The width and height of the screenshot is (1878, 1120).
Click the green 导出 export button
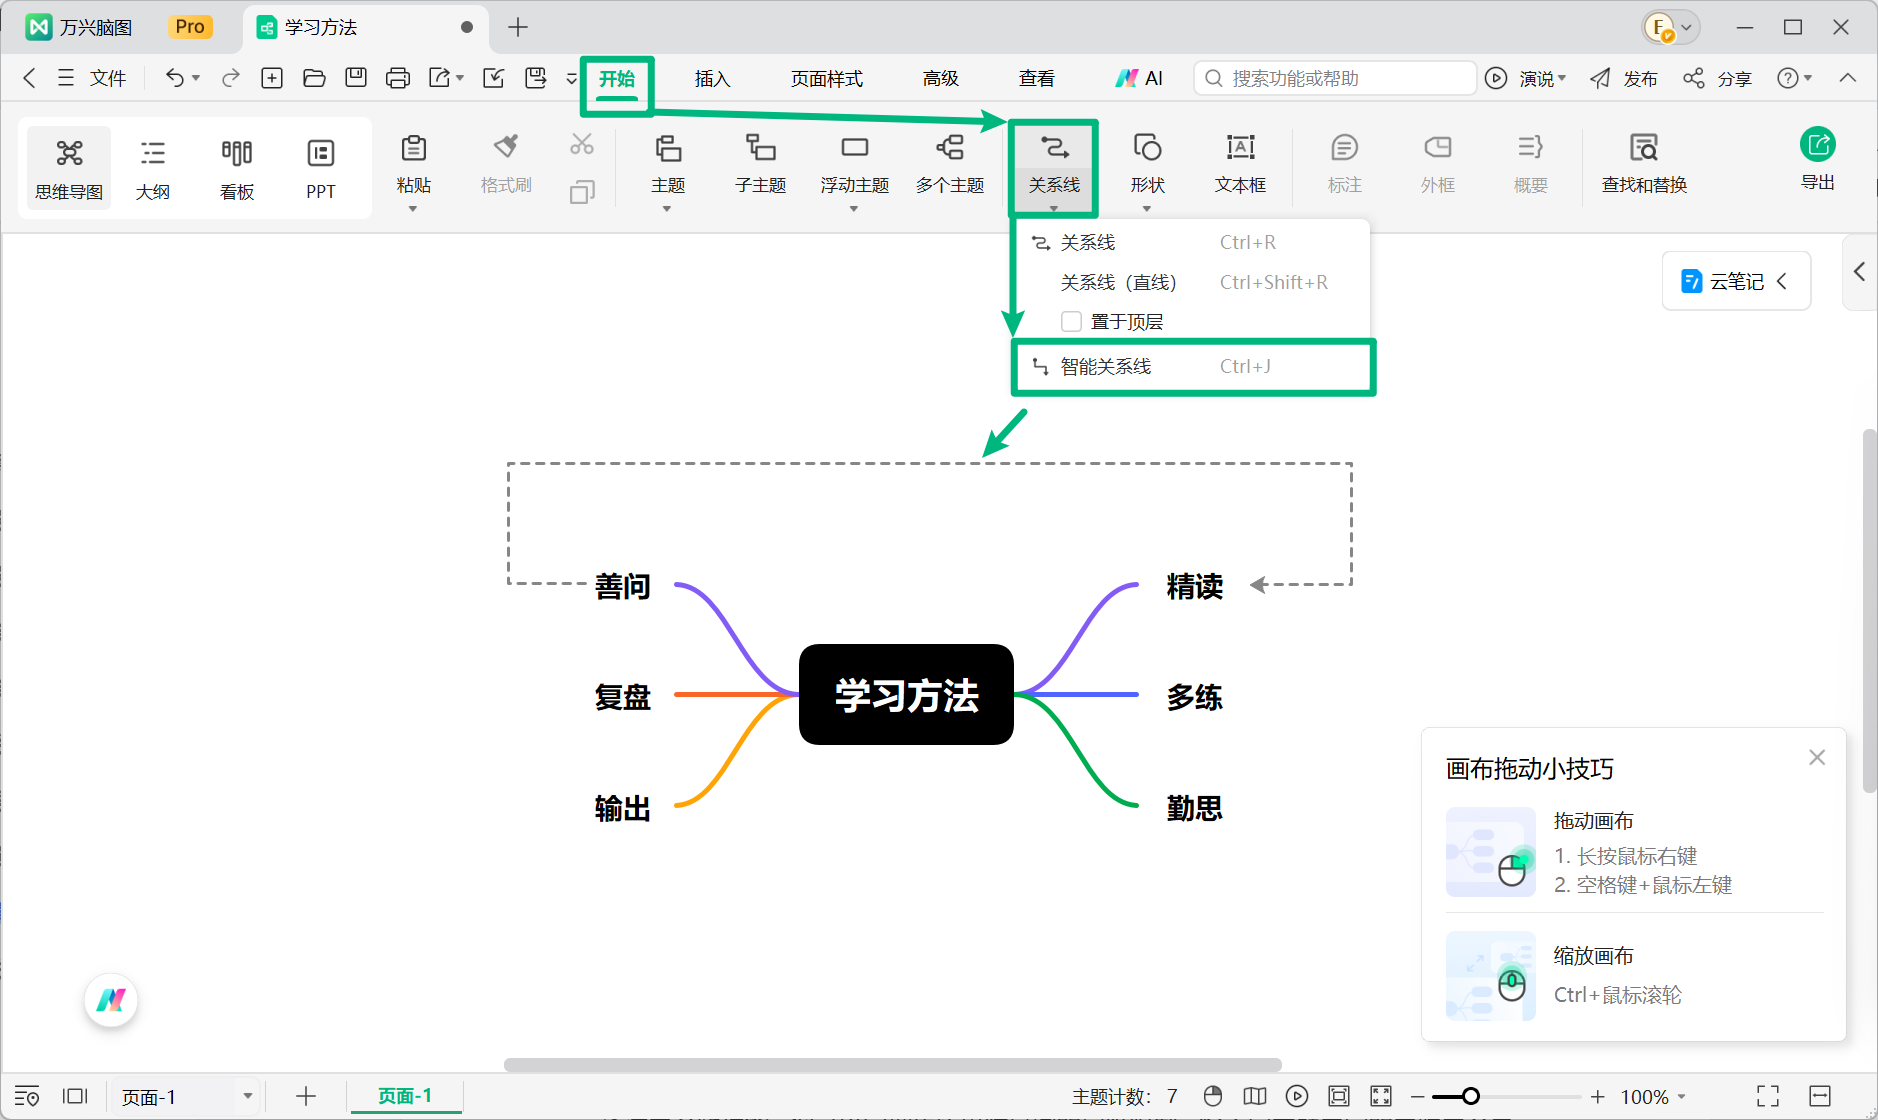pyautogui.click(x=1817, y=159)
